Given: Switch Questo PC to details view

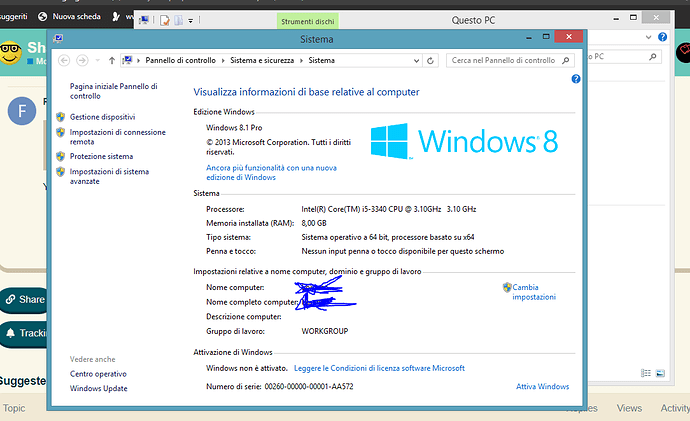Looking at the screenshot, I should [x=646, y=373].
